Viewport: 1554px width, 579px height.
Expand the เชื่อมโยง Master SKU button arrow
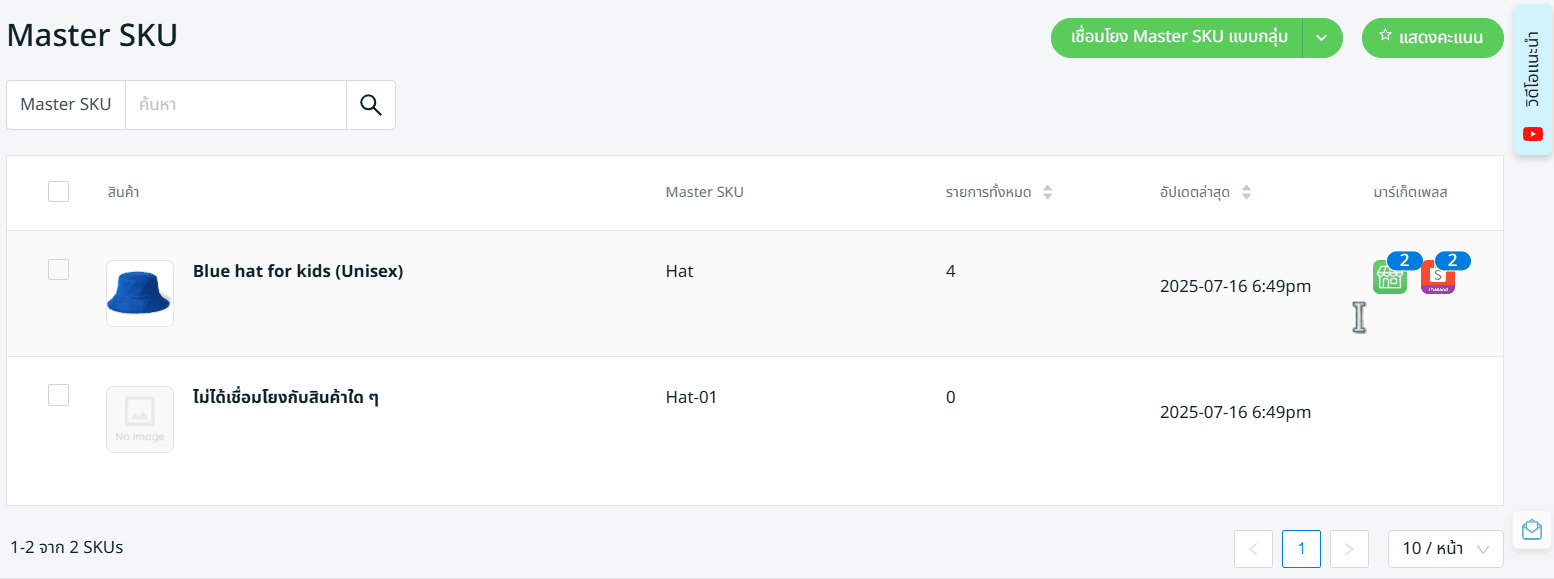[x=1322, y=38]
